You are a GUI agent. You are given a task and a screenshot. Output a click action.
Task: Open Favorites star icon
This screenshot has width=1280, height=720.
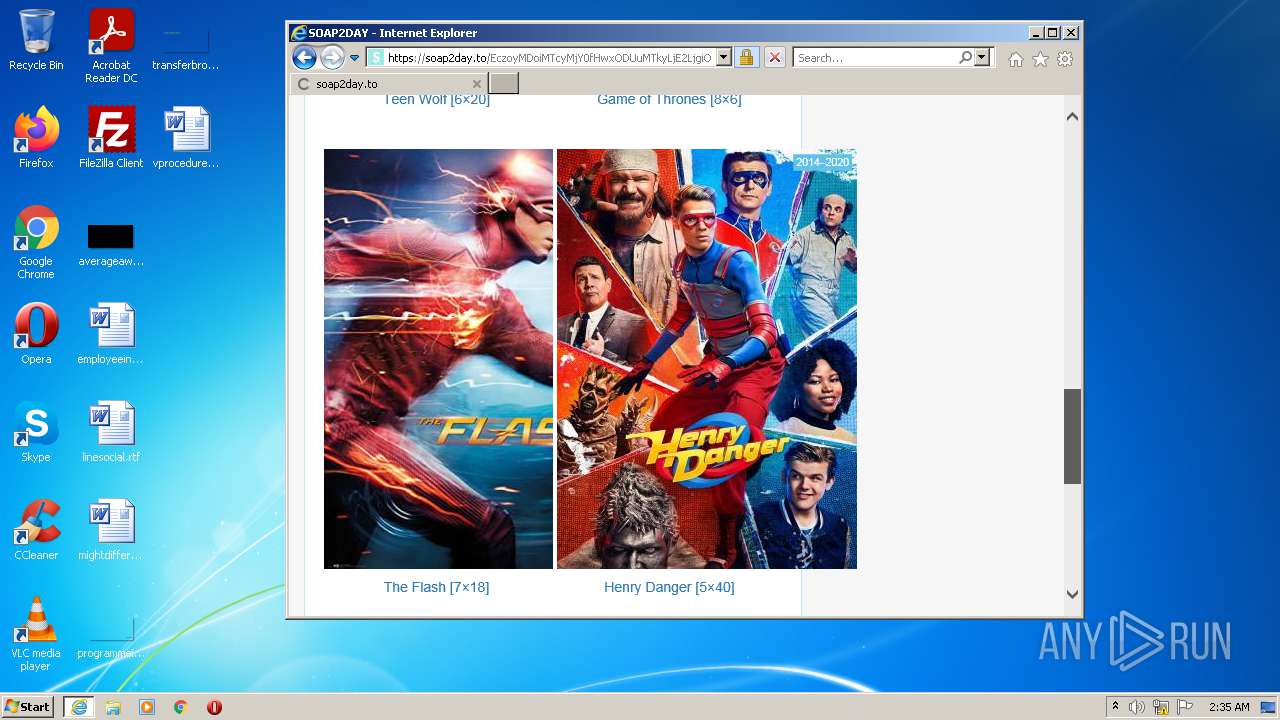[x=1040, y=59]
